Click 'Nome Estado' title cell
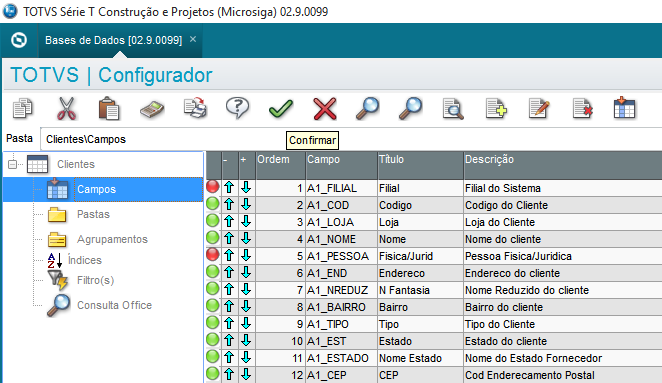 click(420, 358)
